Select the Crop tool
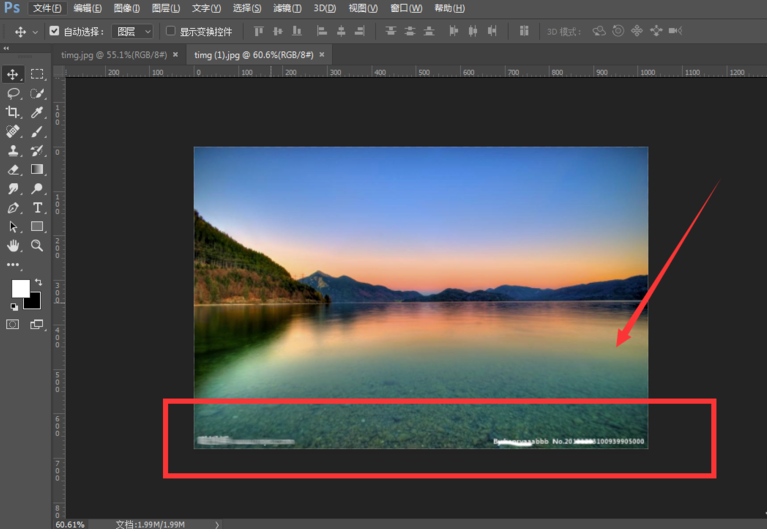 tap(13, 112)
